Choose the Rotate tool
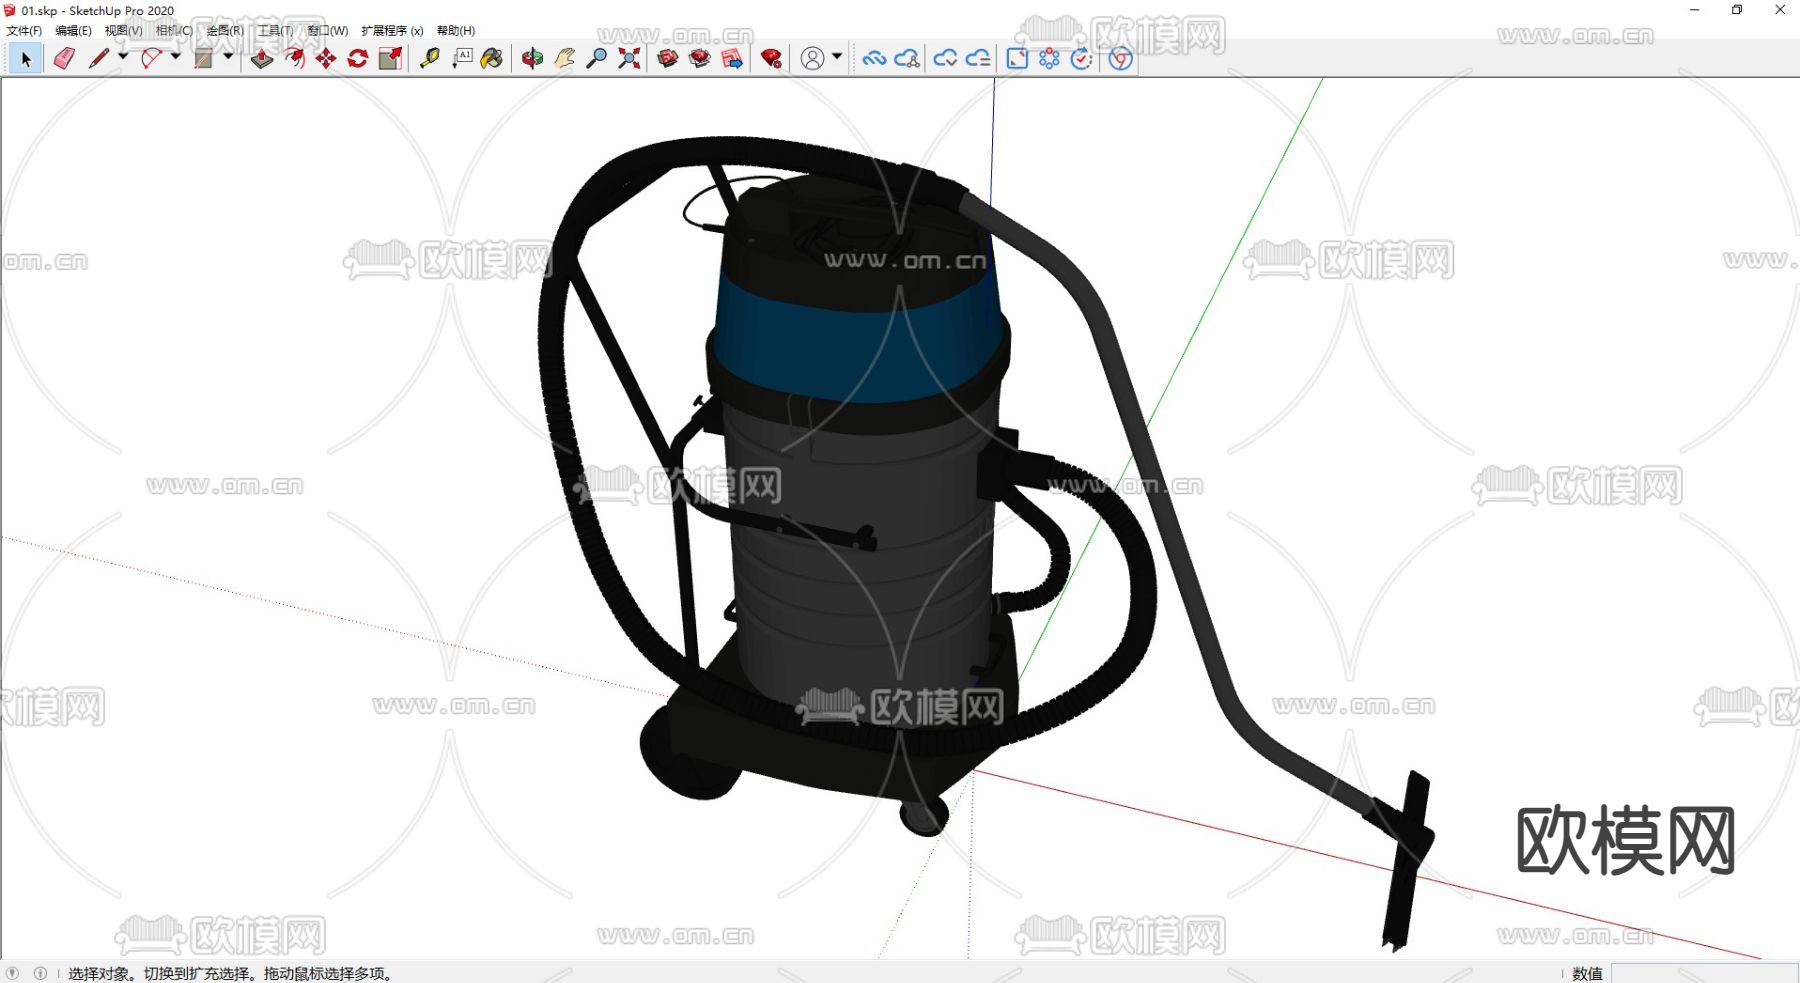Screen dimensions: 1800x983 pos(358,59)
